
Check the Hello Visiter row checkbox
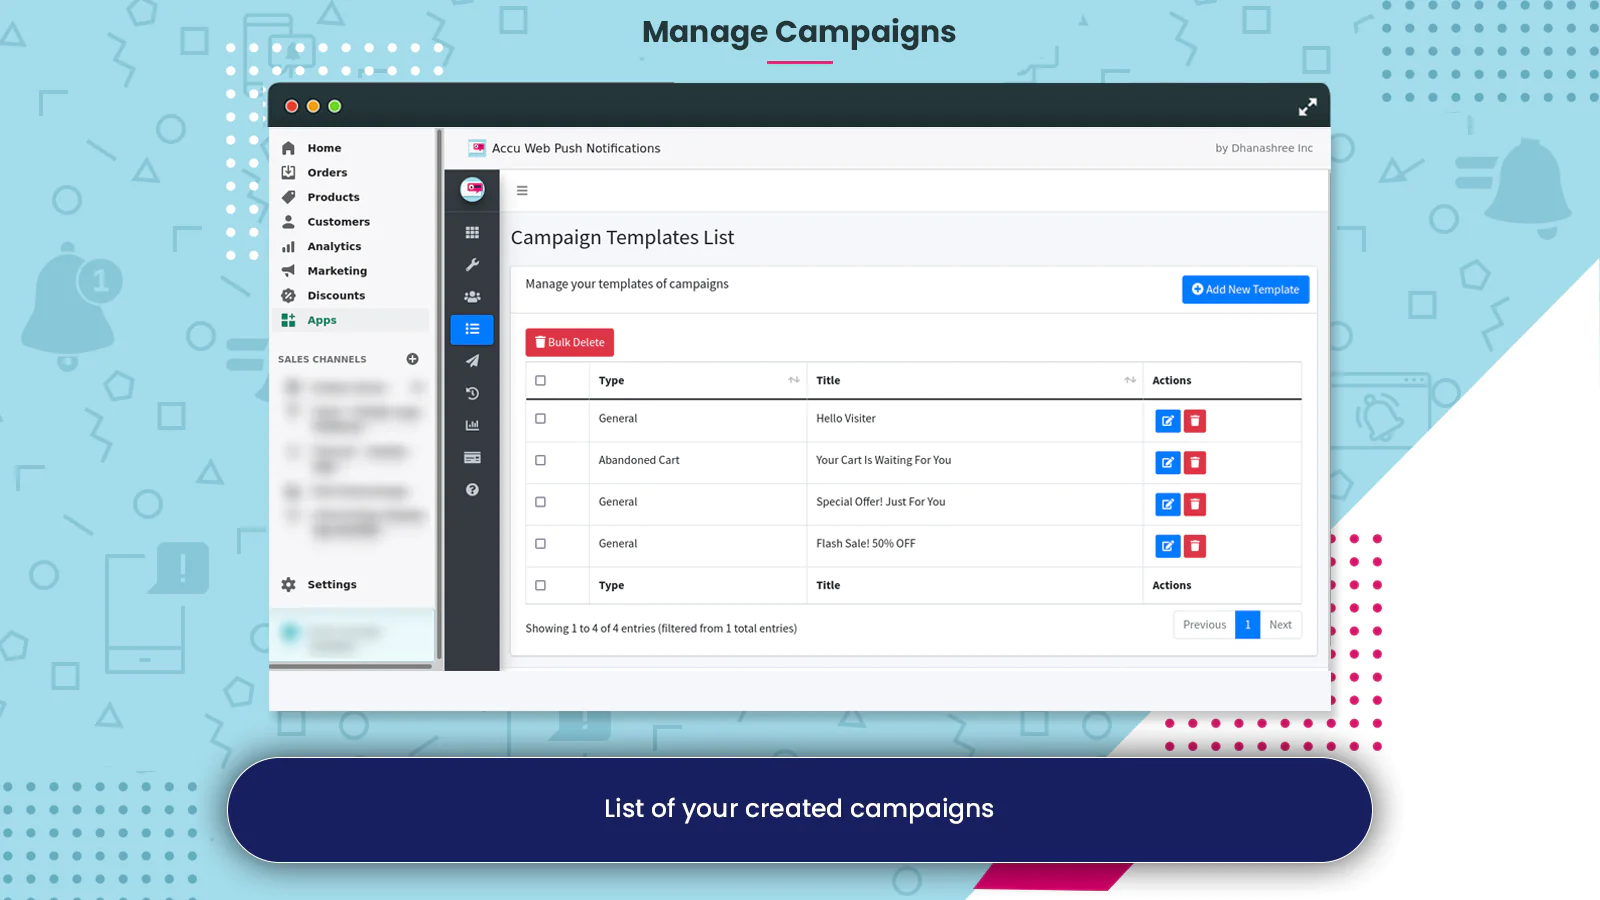(x=540, y=419)
